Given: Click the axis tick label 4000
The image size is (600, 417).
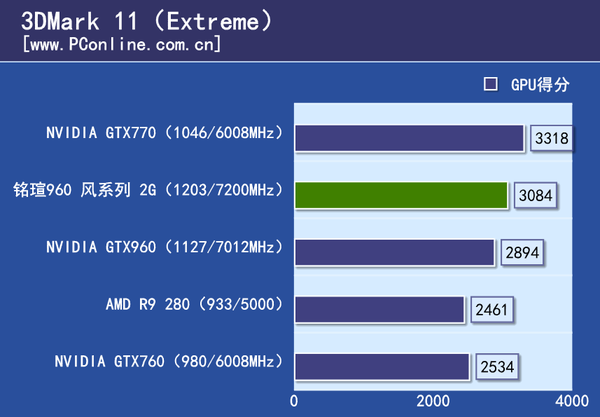Looking at the screenshot, I should [572, 401].
